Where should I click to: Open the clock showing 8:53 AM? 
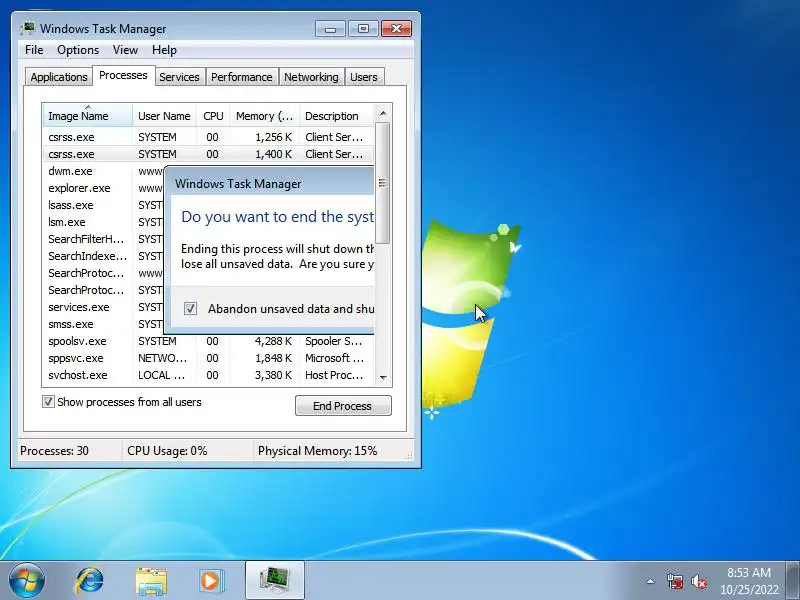[x=749, y=581]
